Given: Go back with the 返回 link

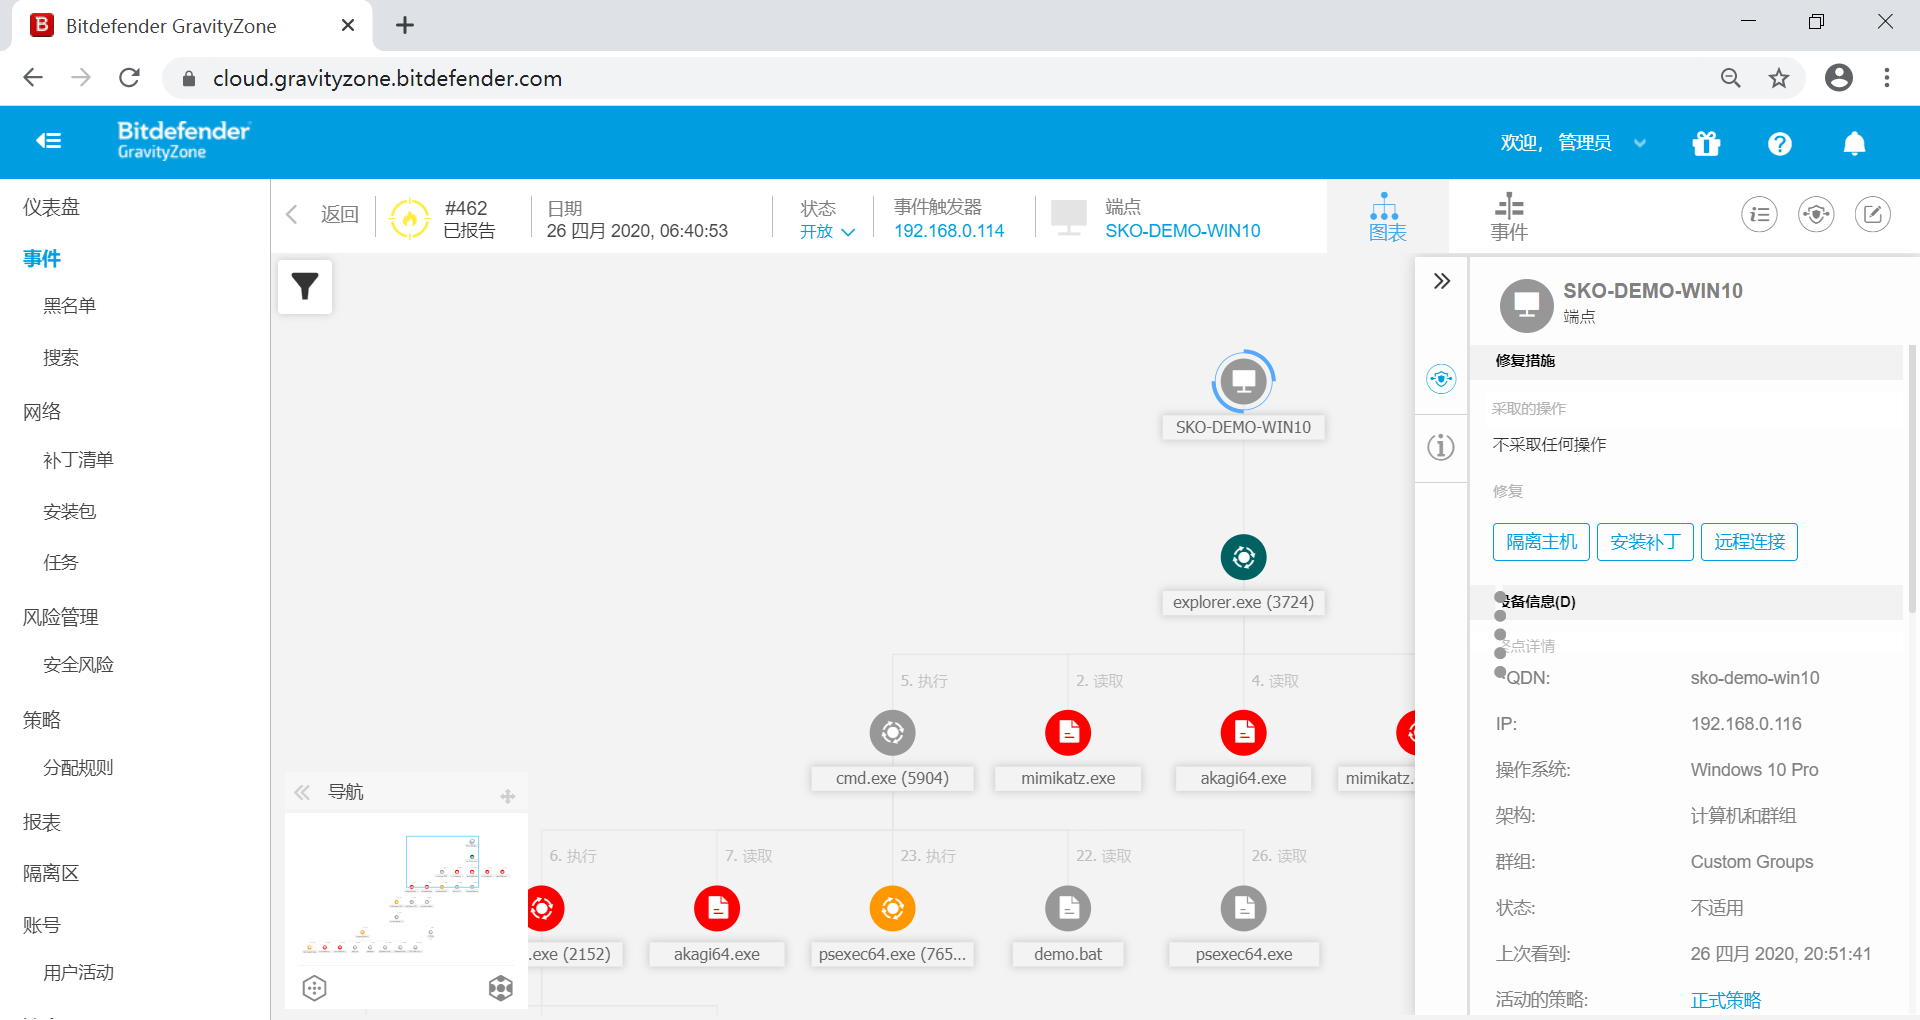Looking at the screenshot, I should (x=323, y=214).
